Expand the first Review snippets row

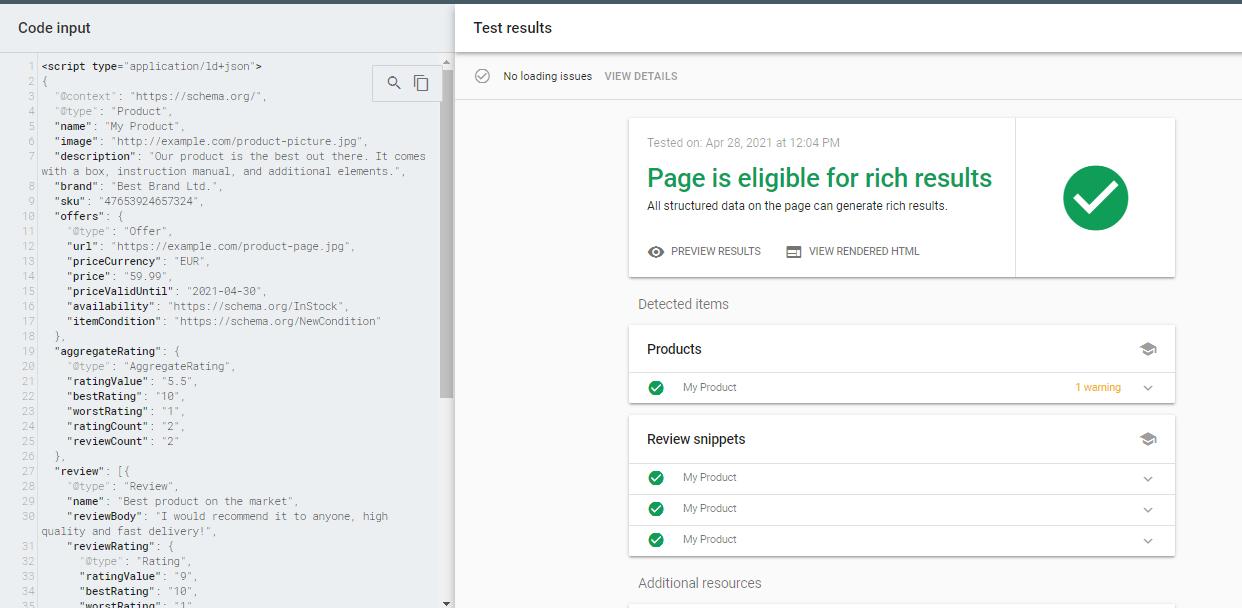pos(1148,478)
